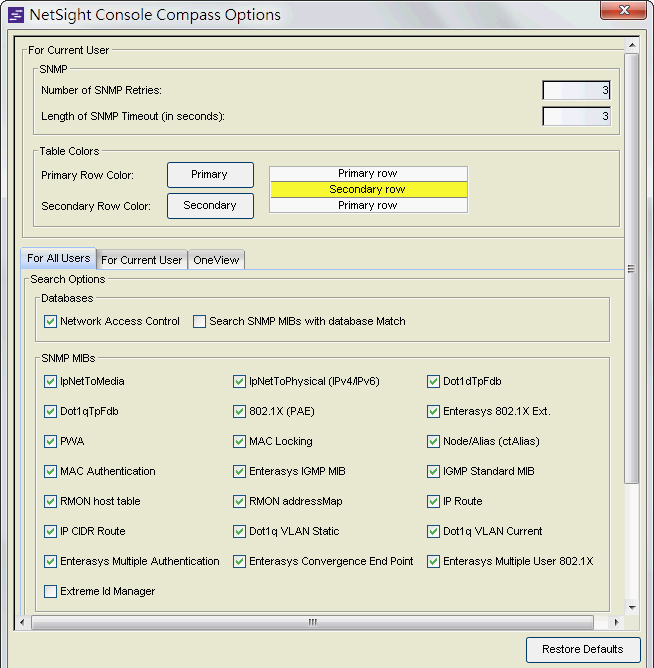
Task: Toggle the MAC Locking checkbox
Action: click(239, 441)
